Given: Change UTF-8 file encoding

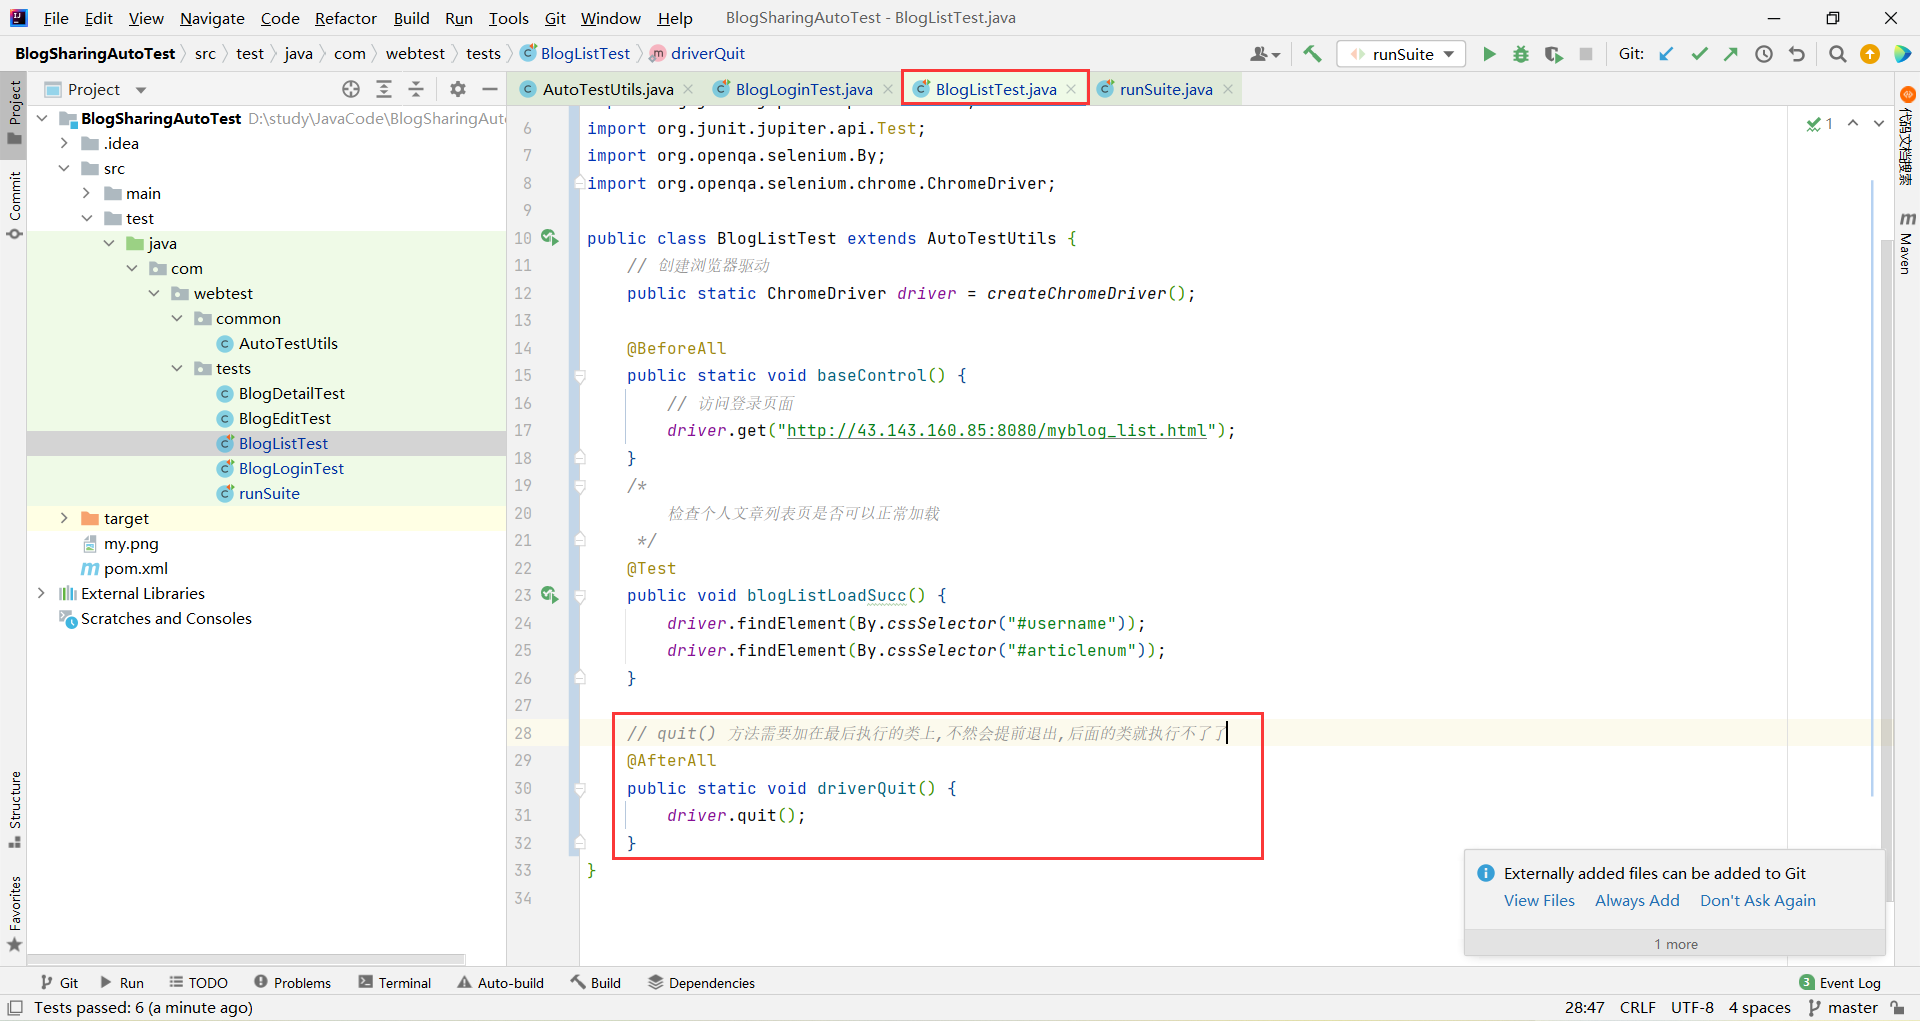Looking at the screenshot, I should coord(1692,1007).
